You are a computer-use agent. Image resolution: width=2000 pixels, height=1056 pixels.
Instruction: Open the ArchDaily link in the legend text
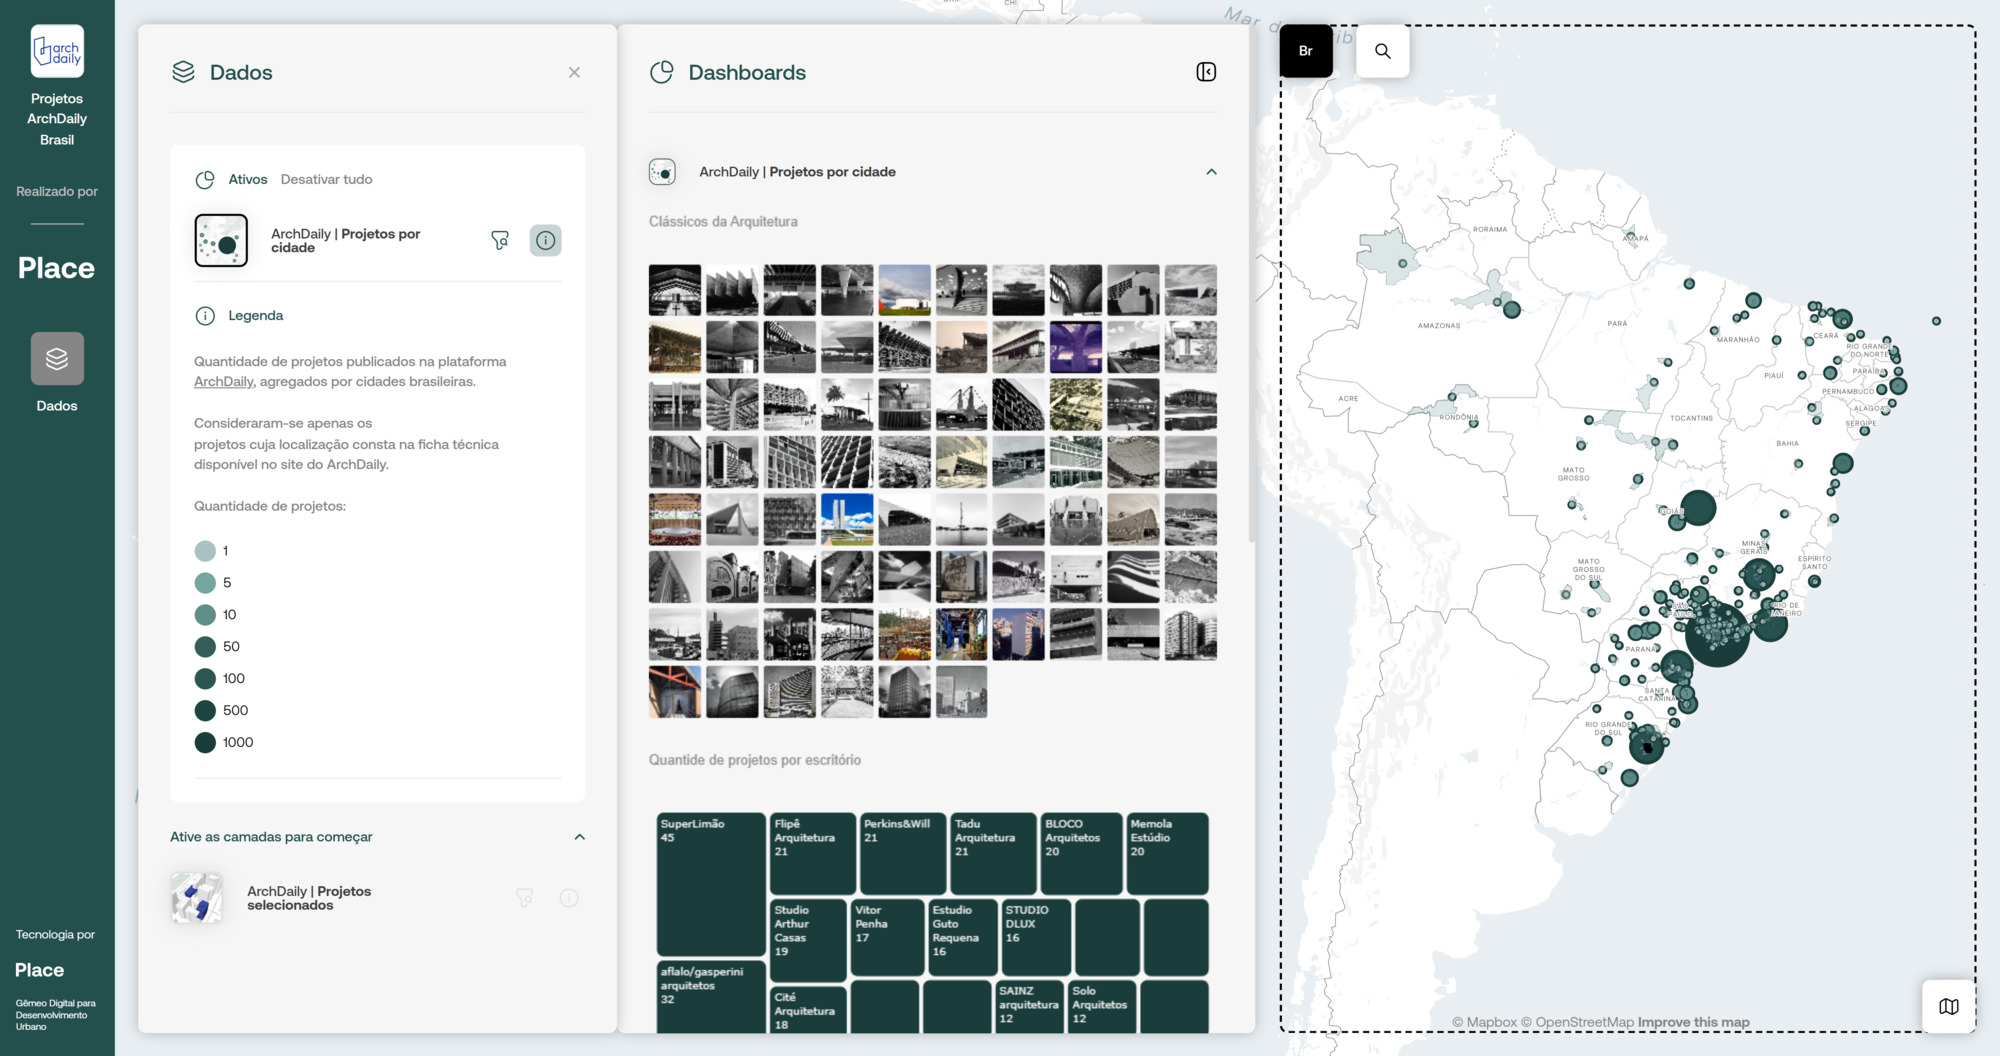[x=222, y=381]
